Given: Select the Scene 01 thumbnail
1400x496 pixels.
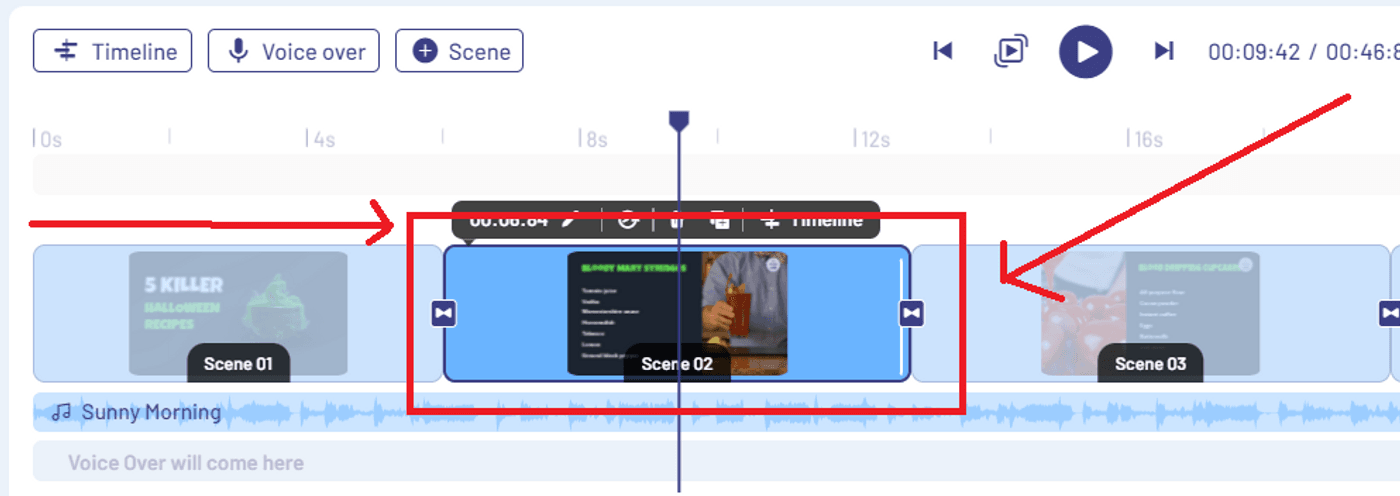Looking at the screenshot, I should pos(238,313).
